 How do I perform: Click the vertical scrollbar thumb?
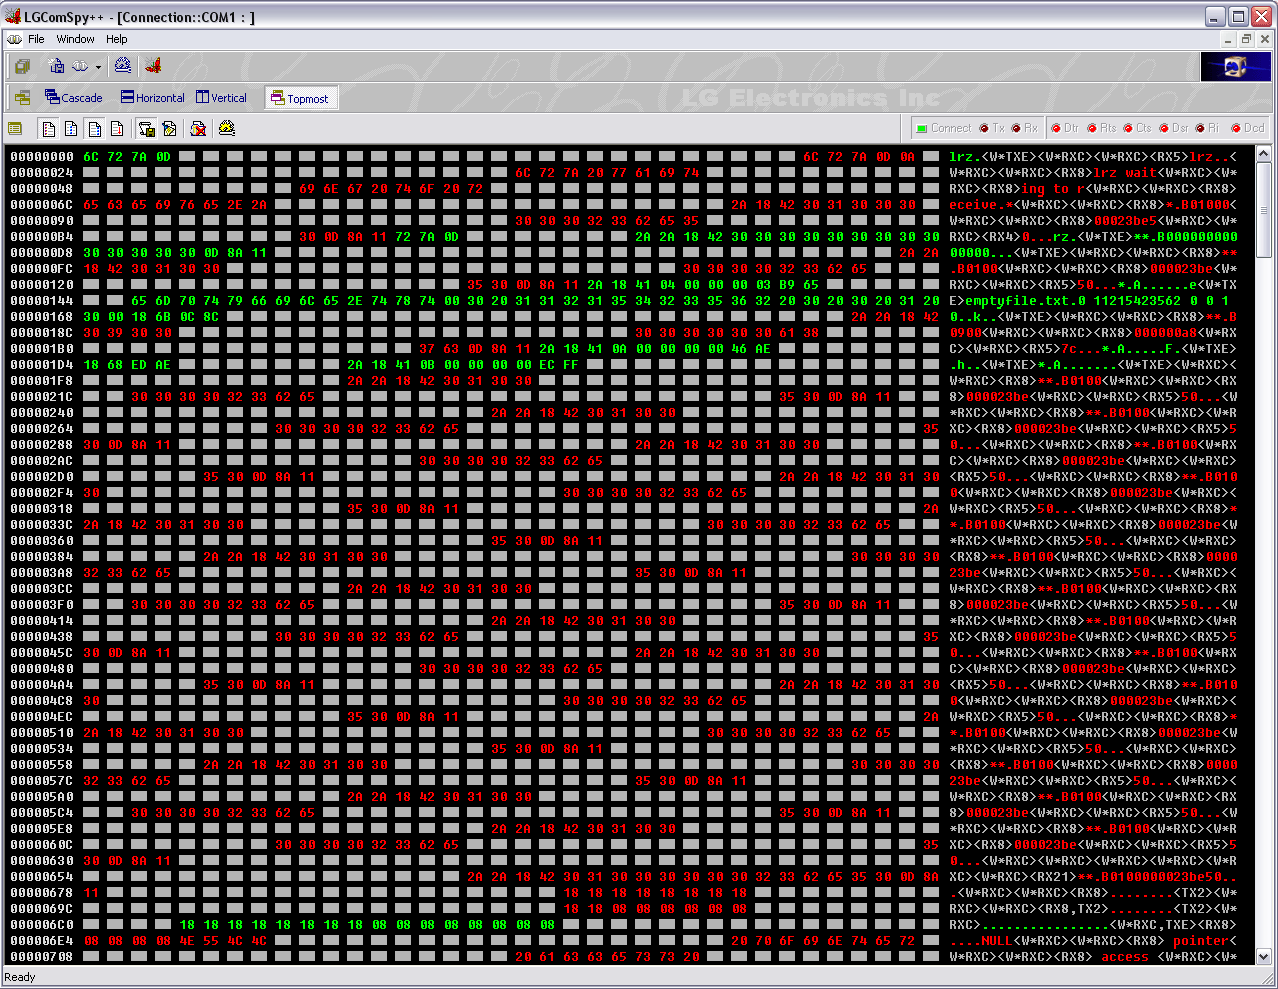click(1263, 209)
